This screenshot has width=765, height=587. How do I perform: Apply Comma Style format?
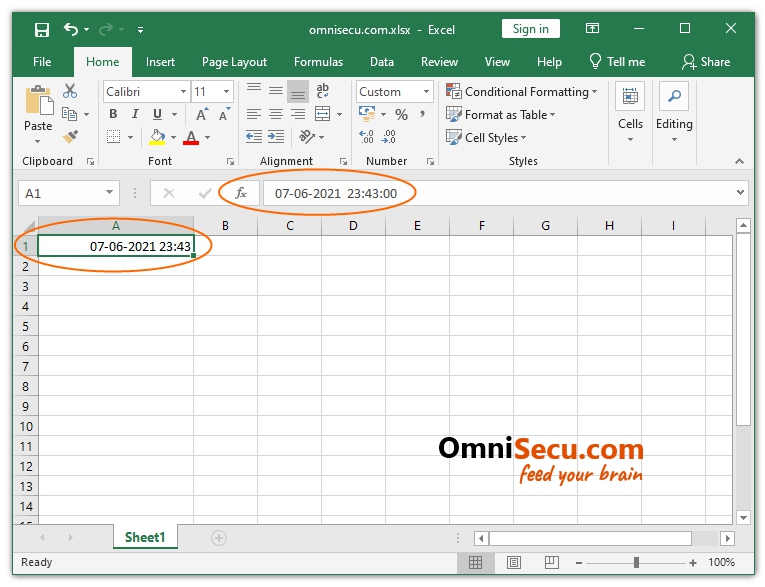tap(423, 115)
